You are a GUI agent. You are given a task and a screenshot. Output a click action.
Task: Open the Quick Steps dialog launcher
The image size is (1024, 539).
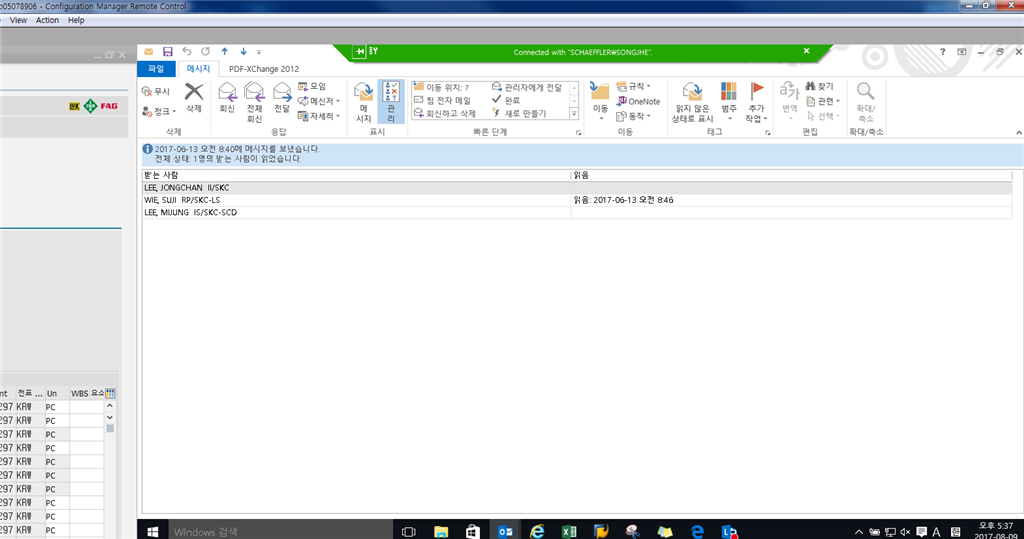[x=578, y=133]
